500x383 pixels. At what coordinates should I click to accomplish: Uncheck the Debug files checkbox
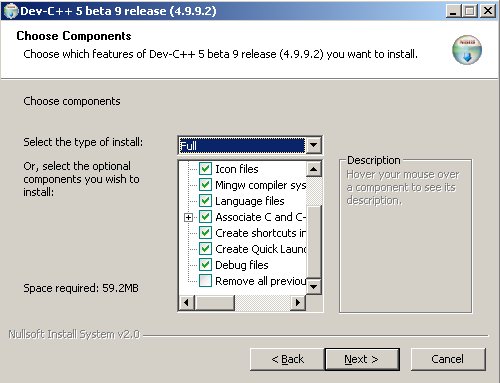tap(205, 265)
